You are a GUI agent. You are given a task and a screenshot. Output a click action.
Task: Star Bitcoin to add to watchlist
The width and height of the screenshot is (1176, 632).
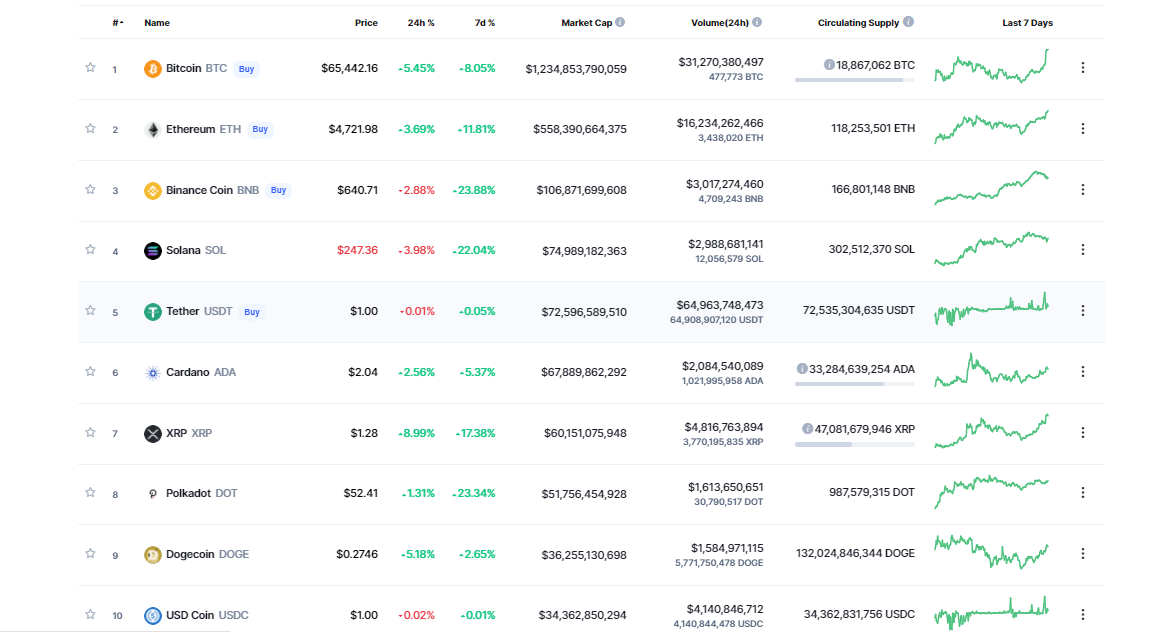90,67
